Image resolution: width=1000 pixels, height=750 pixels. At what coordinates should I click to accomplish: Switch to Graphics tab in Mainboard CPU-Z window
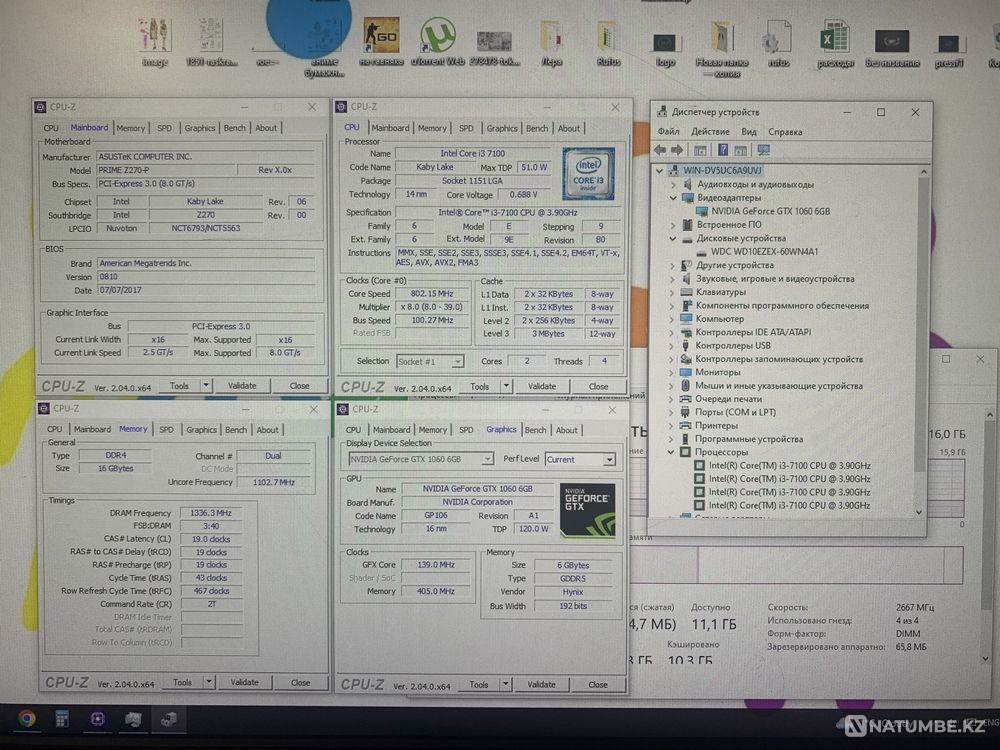coord(200,128)
